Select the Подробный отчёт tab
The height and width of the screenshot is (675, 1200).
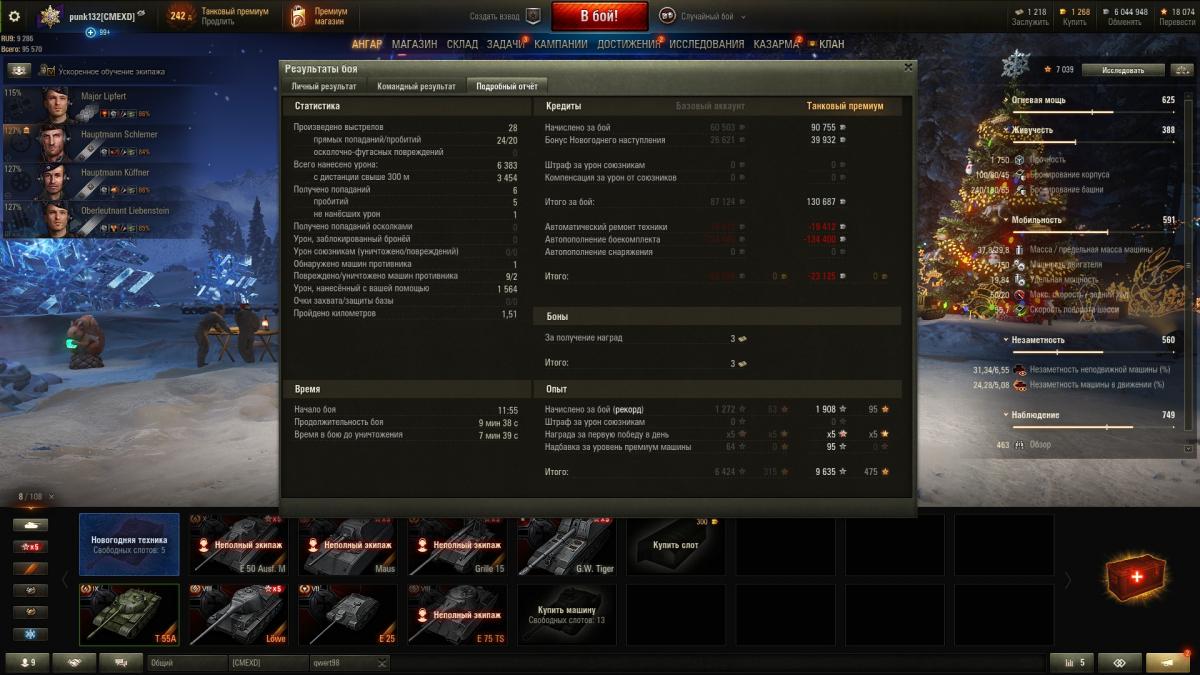pos(507,87)
